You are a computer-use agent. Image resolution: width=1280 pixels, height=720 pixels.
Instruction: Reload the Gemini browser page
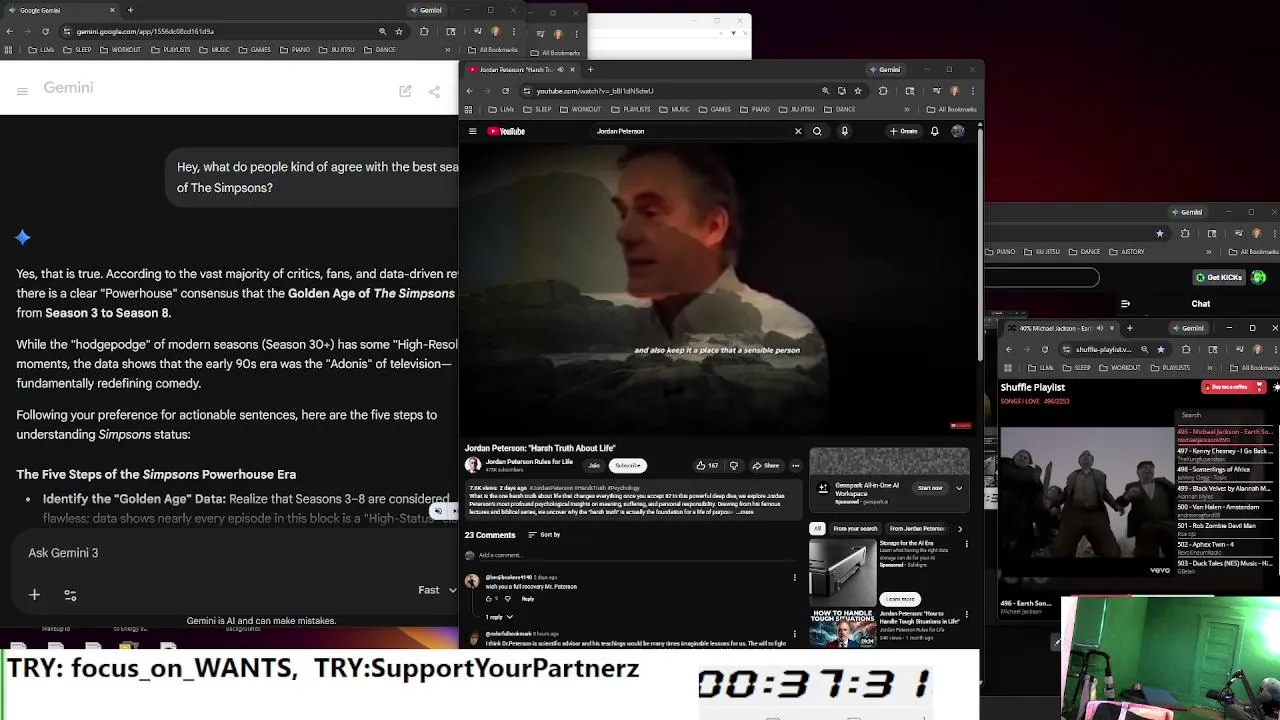tap(45, 31)
